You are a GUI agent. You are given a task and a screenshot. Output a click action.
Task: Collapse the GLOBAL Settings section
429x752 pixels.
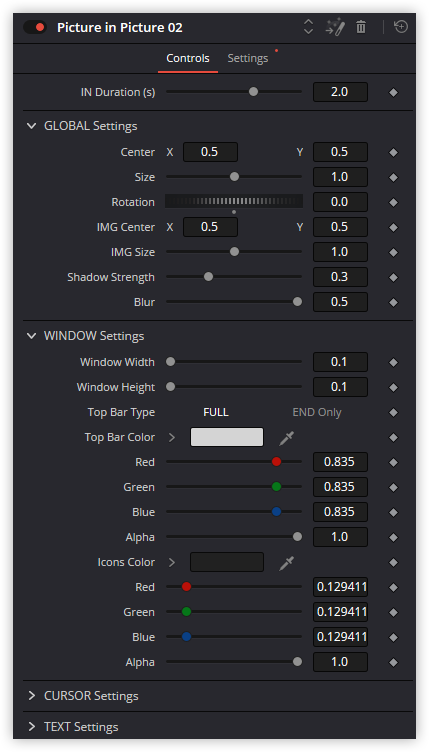pyautogui.click(x=32, y=126)
